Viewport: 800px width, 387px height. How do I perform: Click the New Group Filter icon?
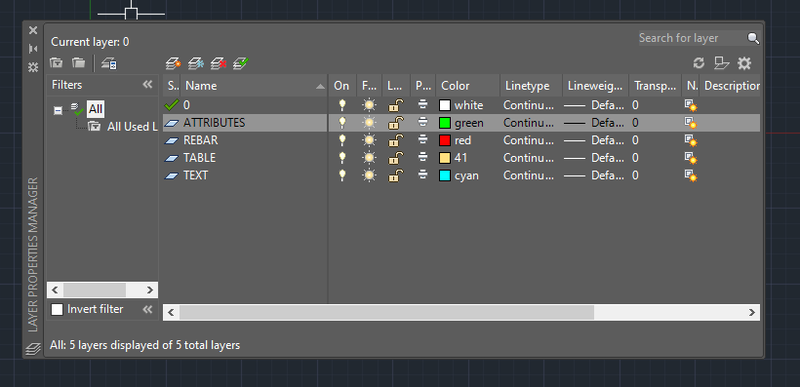point(78,63)
